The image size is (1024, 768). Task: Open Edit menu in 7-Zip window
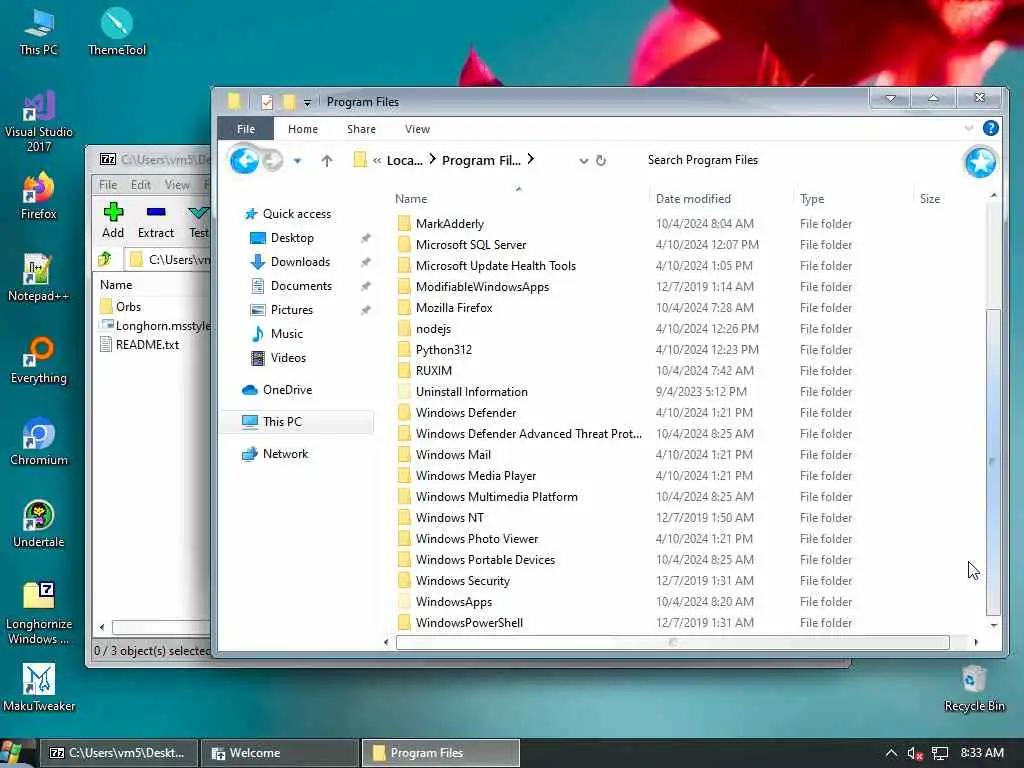click(140, 185)
